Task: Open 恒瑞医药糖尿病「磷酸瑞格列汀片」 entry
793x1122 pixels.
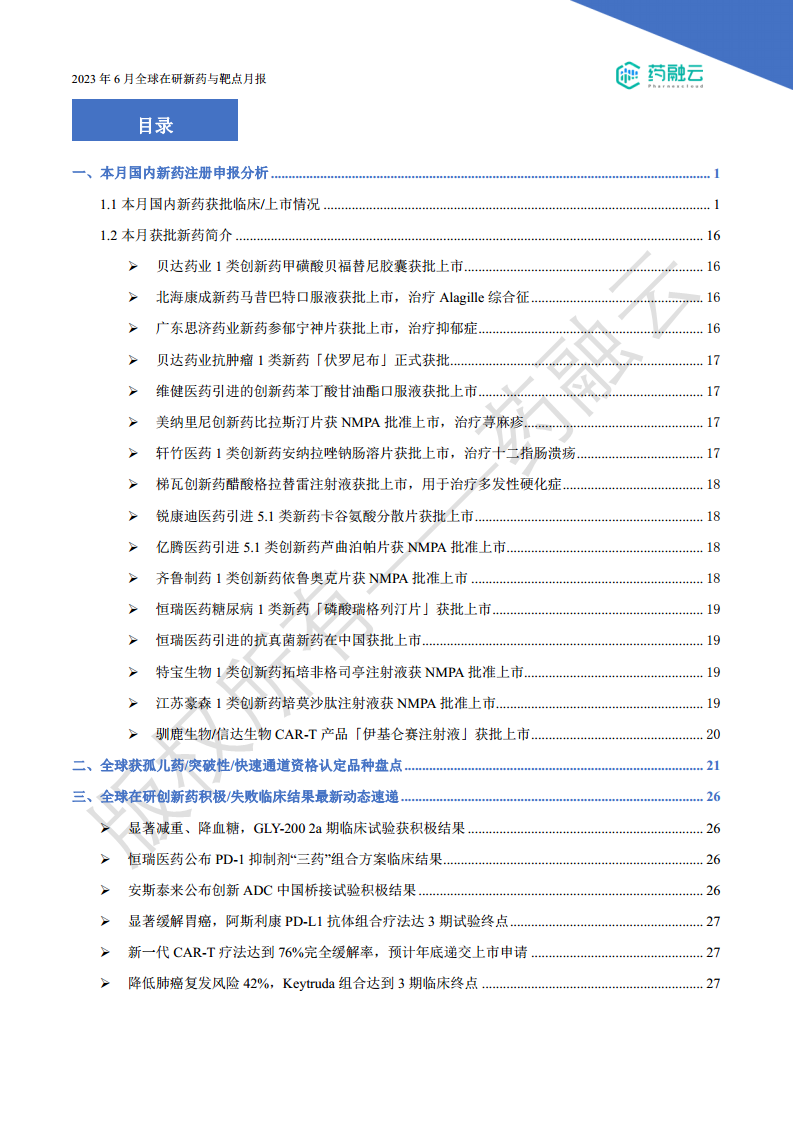Action: click(x=424, y=609)
